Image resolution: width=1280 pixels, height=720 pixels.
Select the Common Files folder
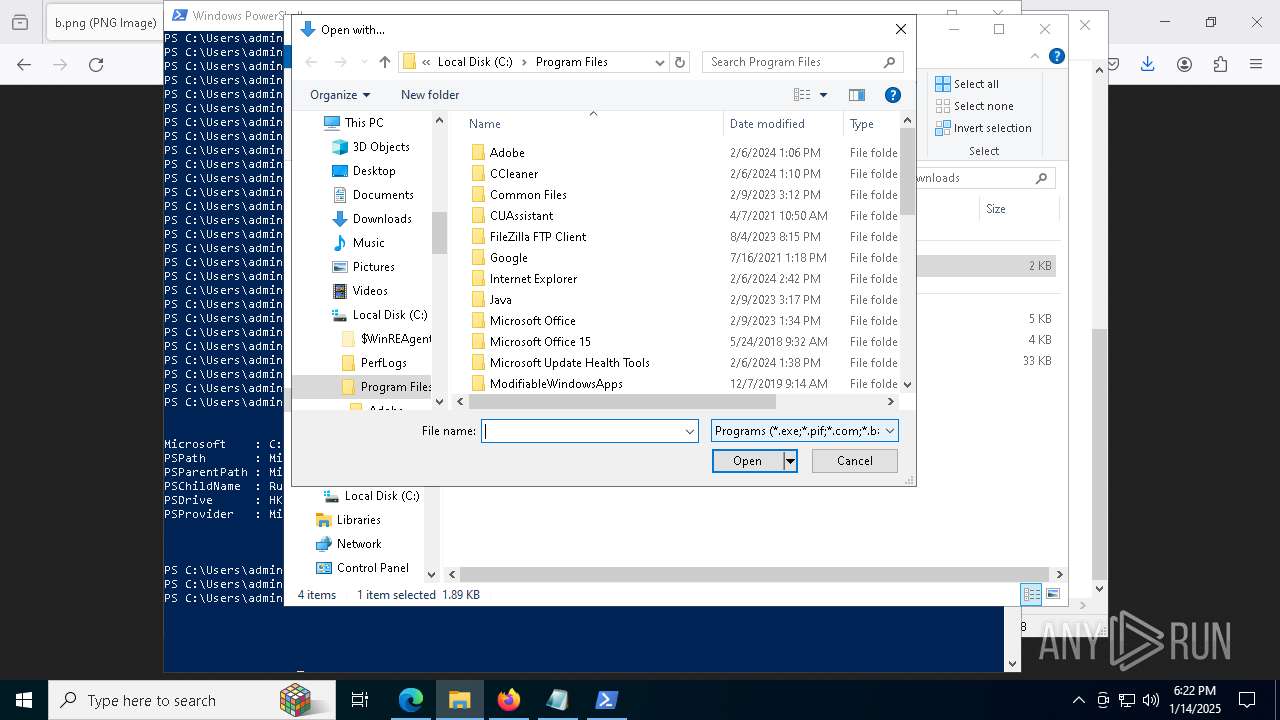528,195
